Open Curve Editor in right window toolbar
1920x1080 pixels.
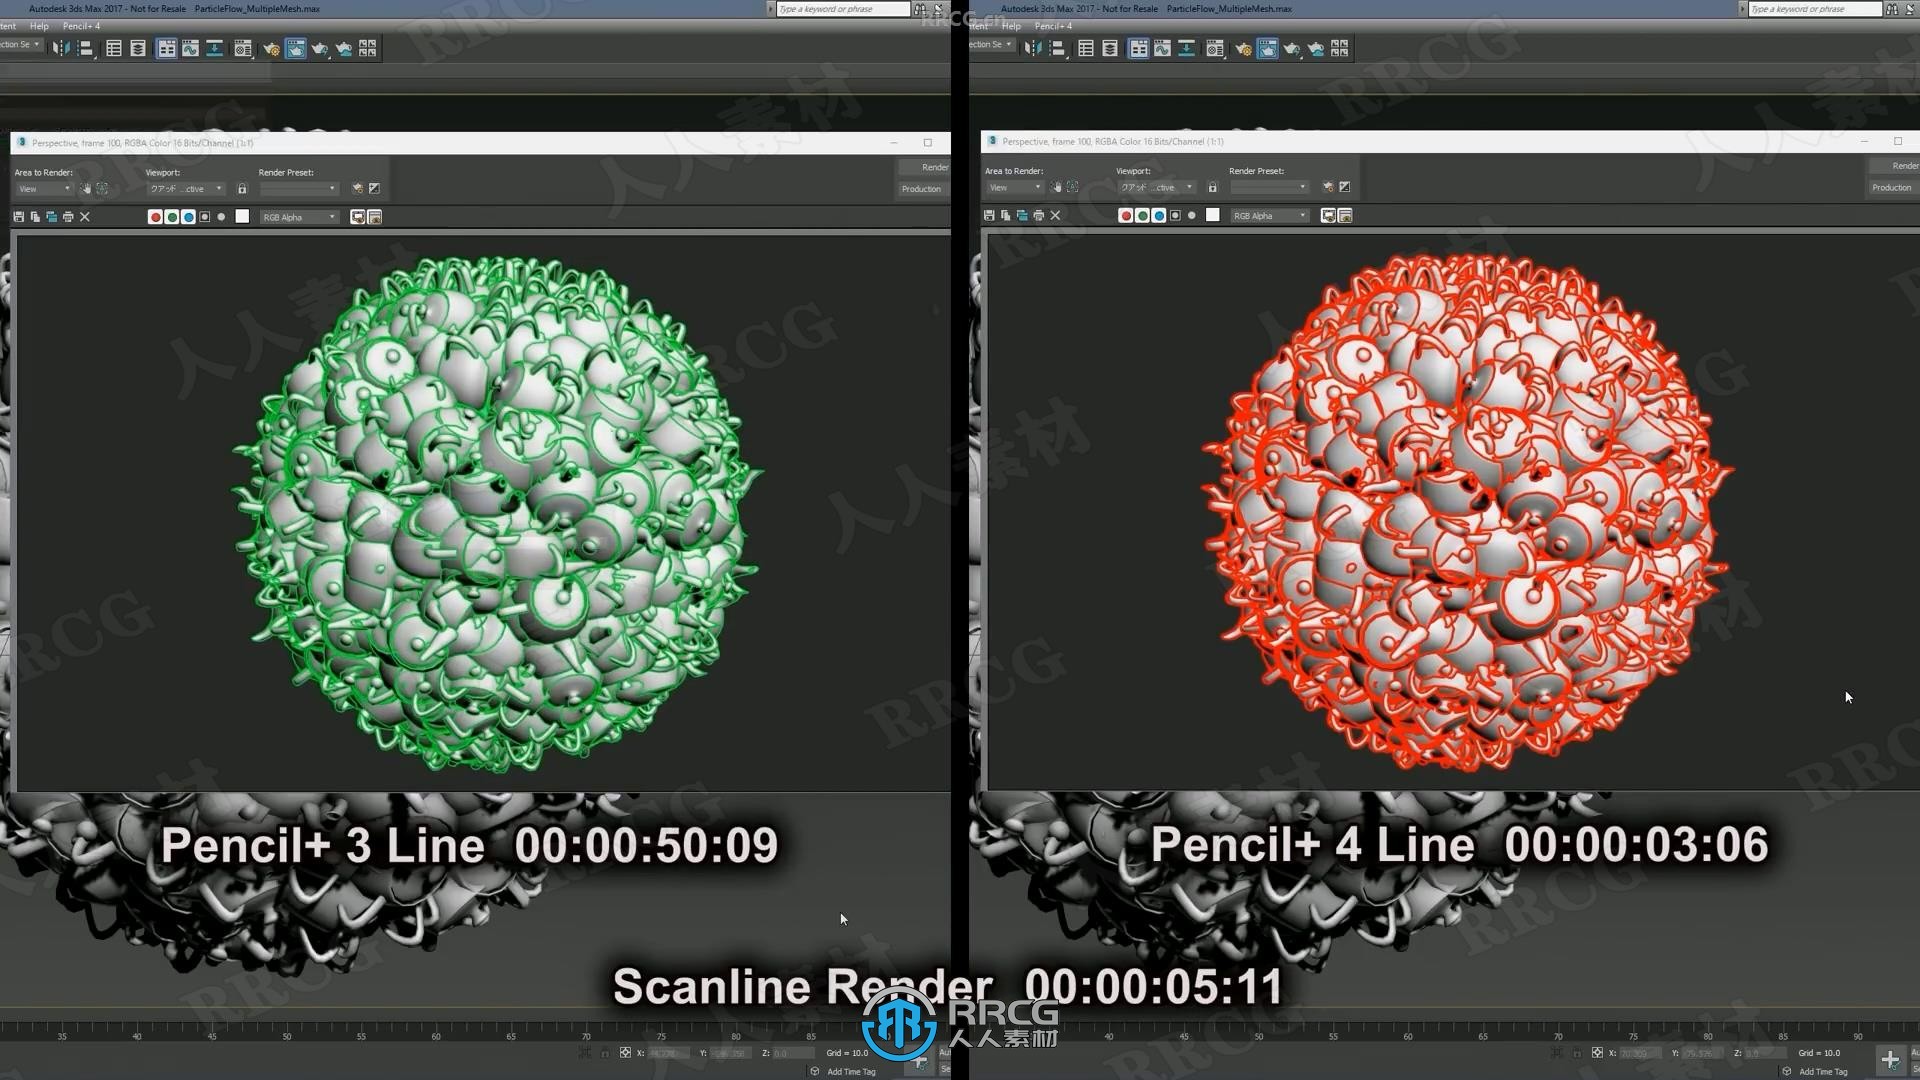tap(1162, 48)
